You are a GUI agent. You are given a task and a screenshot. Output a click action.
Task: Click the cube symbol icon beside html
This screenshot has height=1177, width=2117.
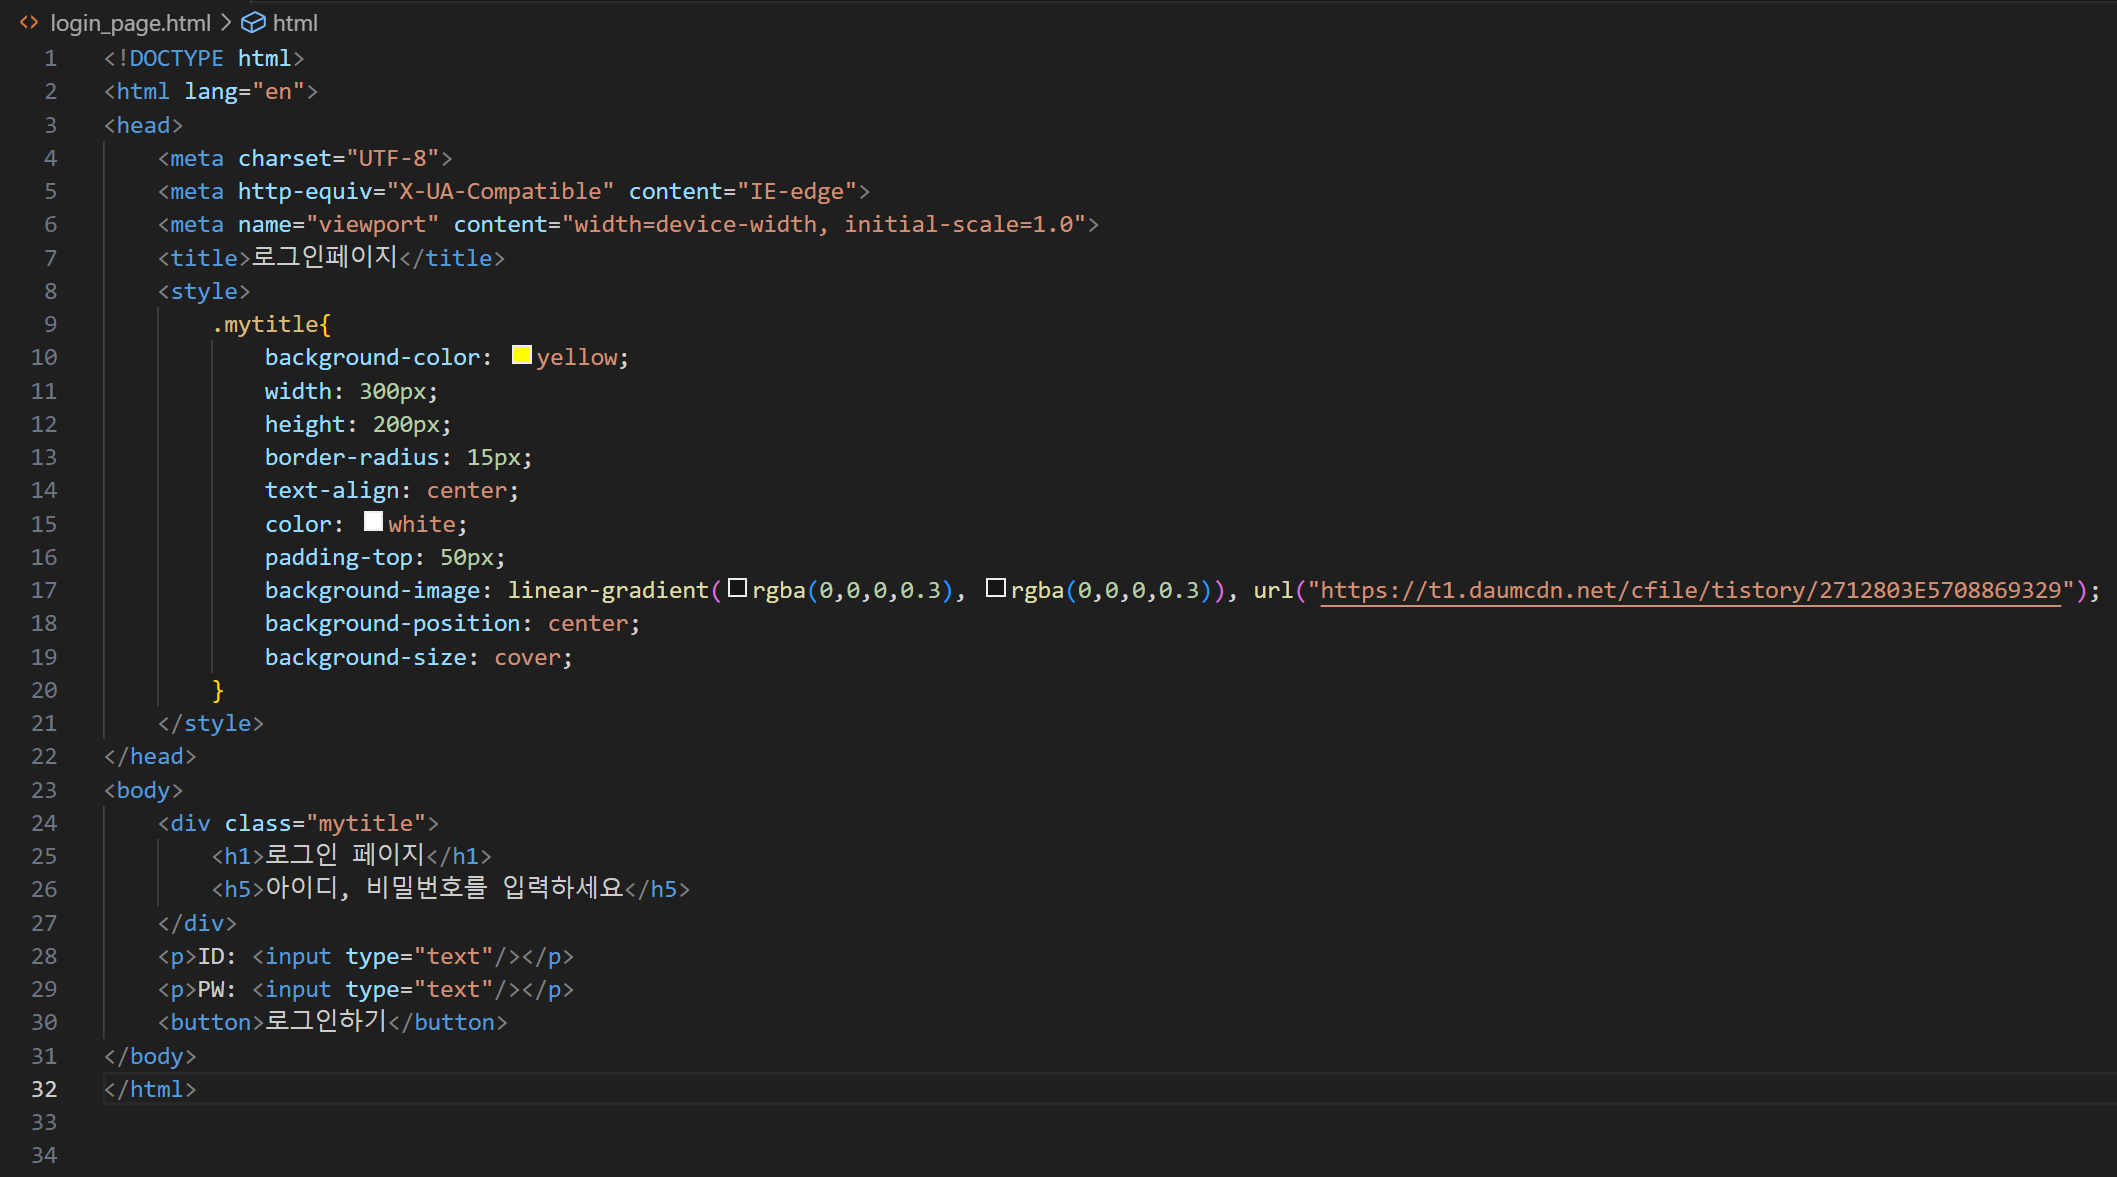pos(254,22)
